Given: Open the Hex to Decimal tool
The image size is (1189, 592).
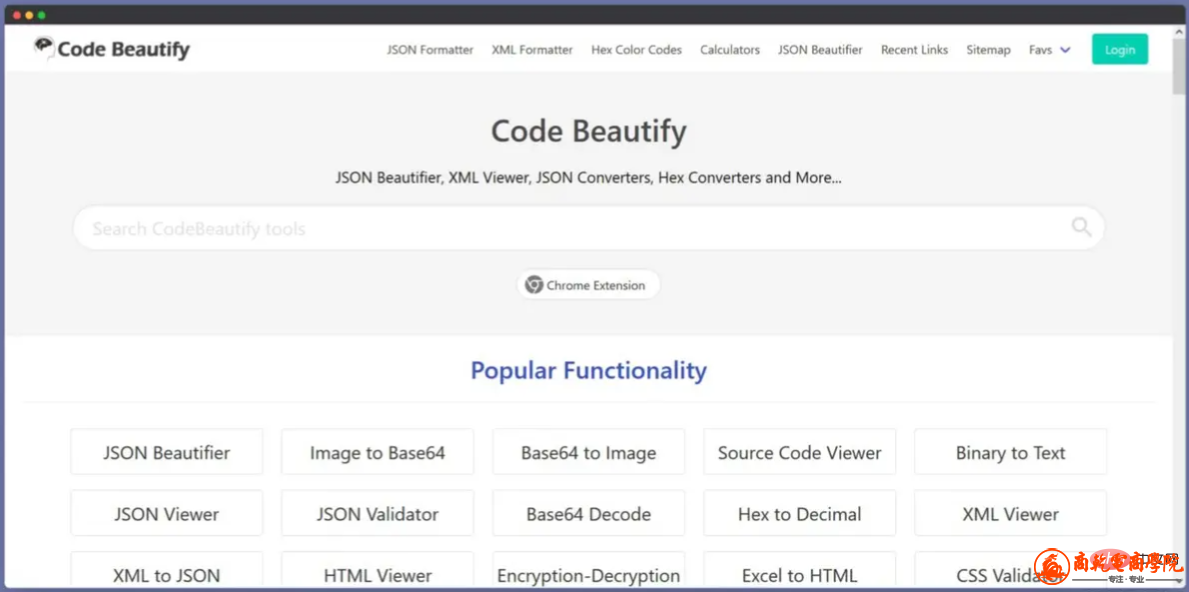Looking at the screenshot, I should 800,514.
